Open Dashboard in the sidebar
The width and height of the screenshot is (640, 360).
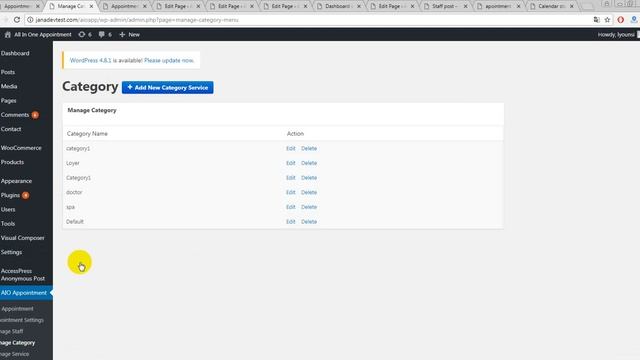point(15,53)
